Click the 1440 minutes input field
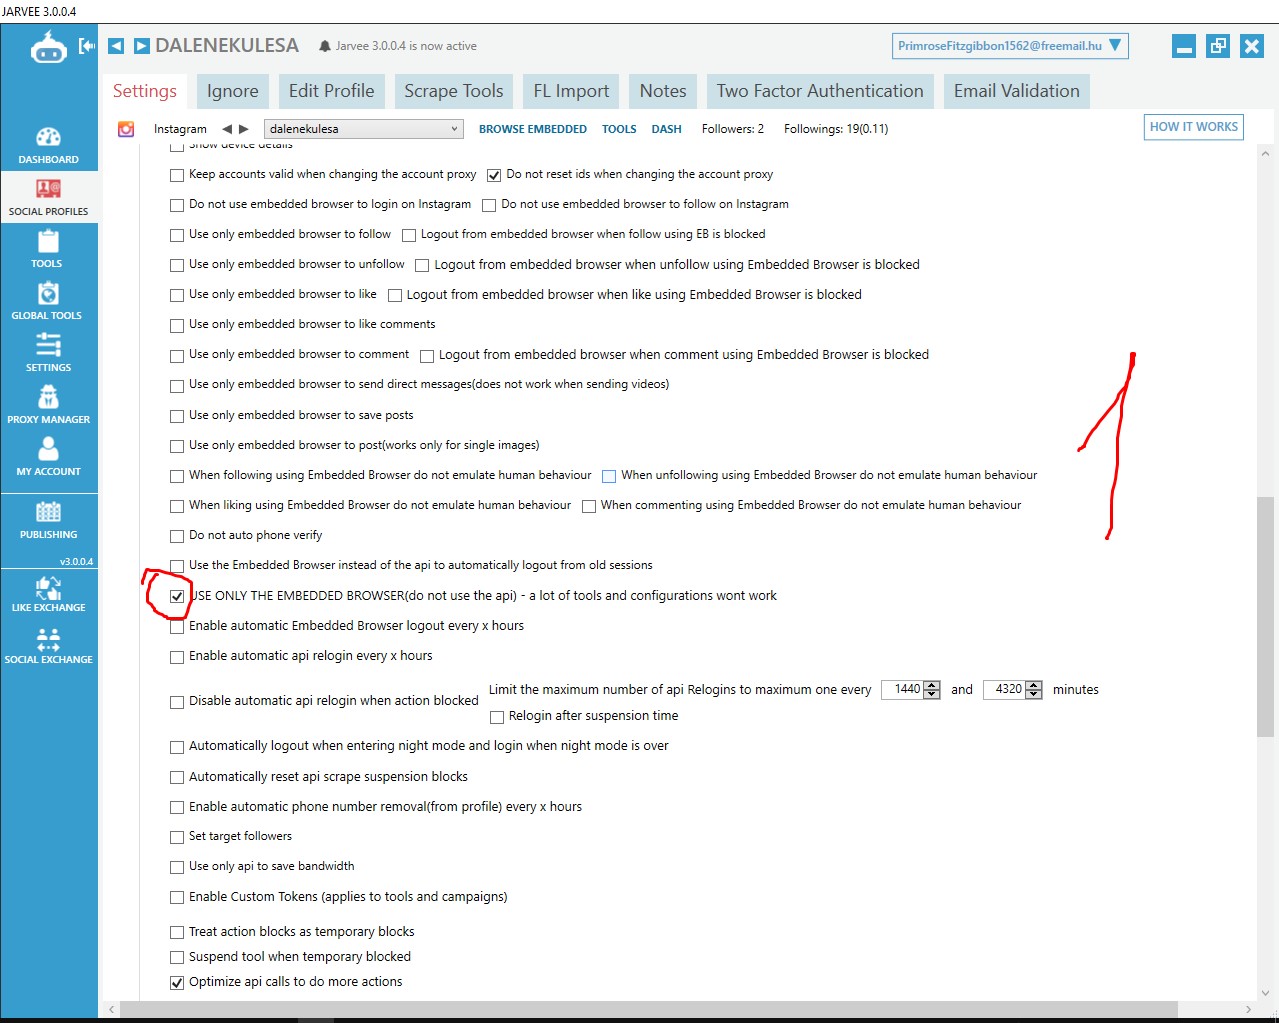This screenshot has width=1279, height=1023. 903,690
